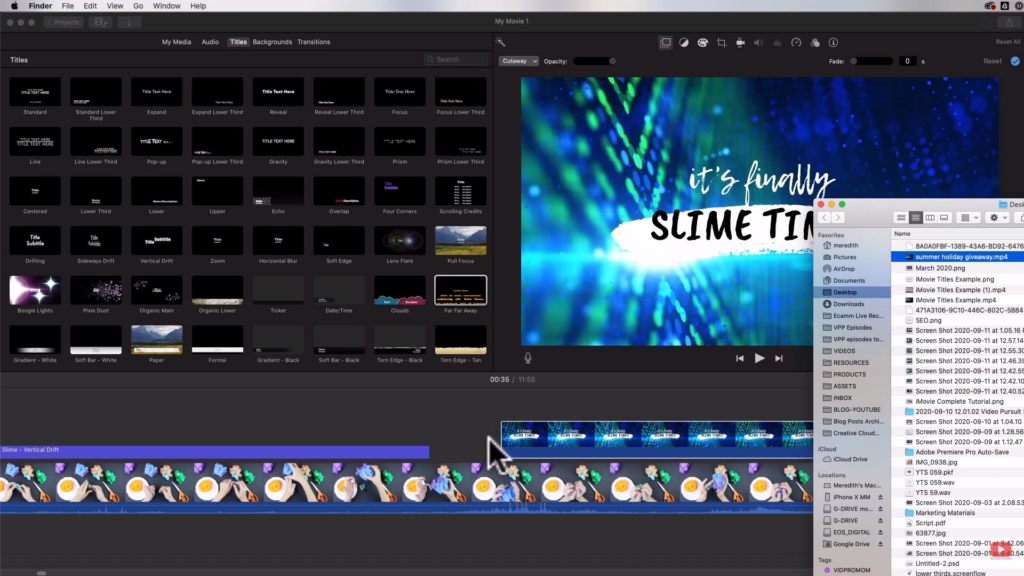Select the Boogie Lights title thumbnail
The height and width of the screenshot is (576, 1024).
(35, 290)
